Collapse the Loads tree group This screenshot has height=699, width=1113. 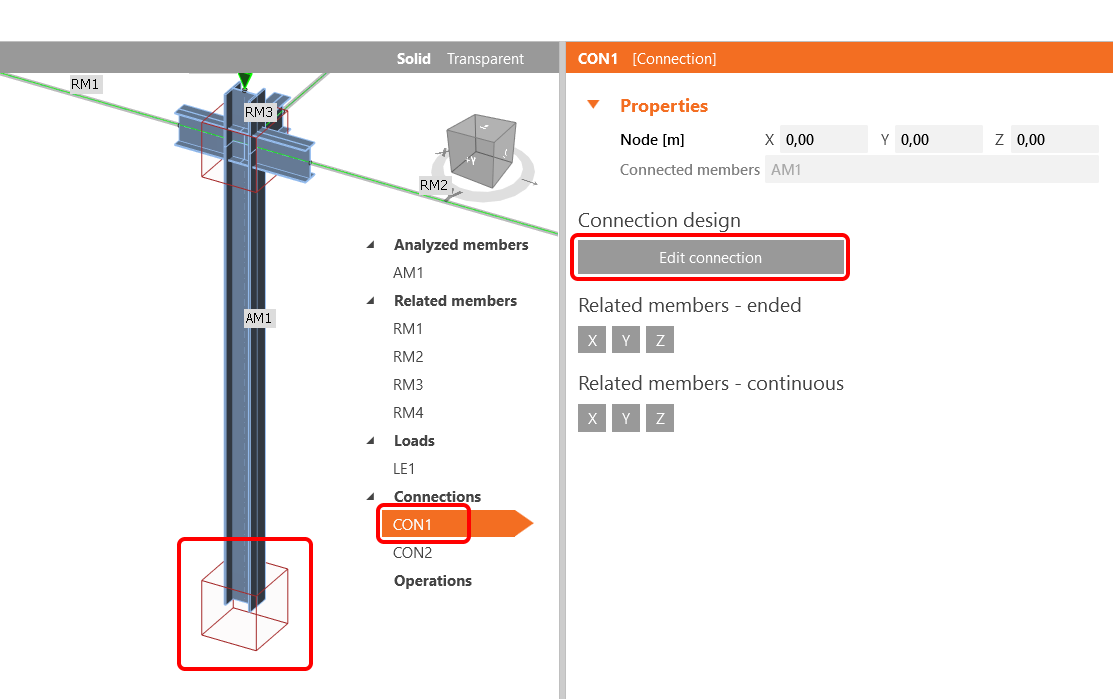click(371, 441)
